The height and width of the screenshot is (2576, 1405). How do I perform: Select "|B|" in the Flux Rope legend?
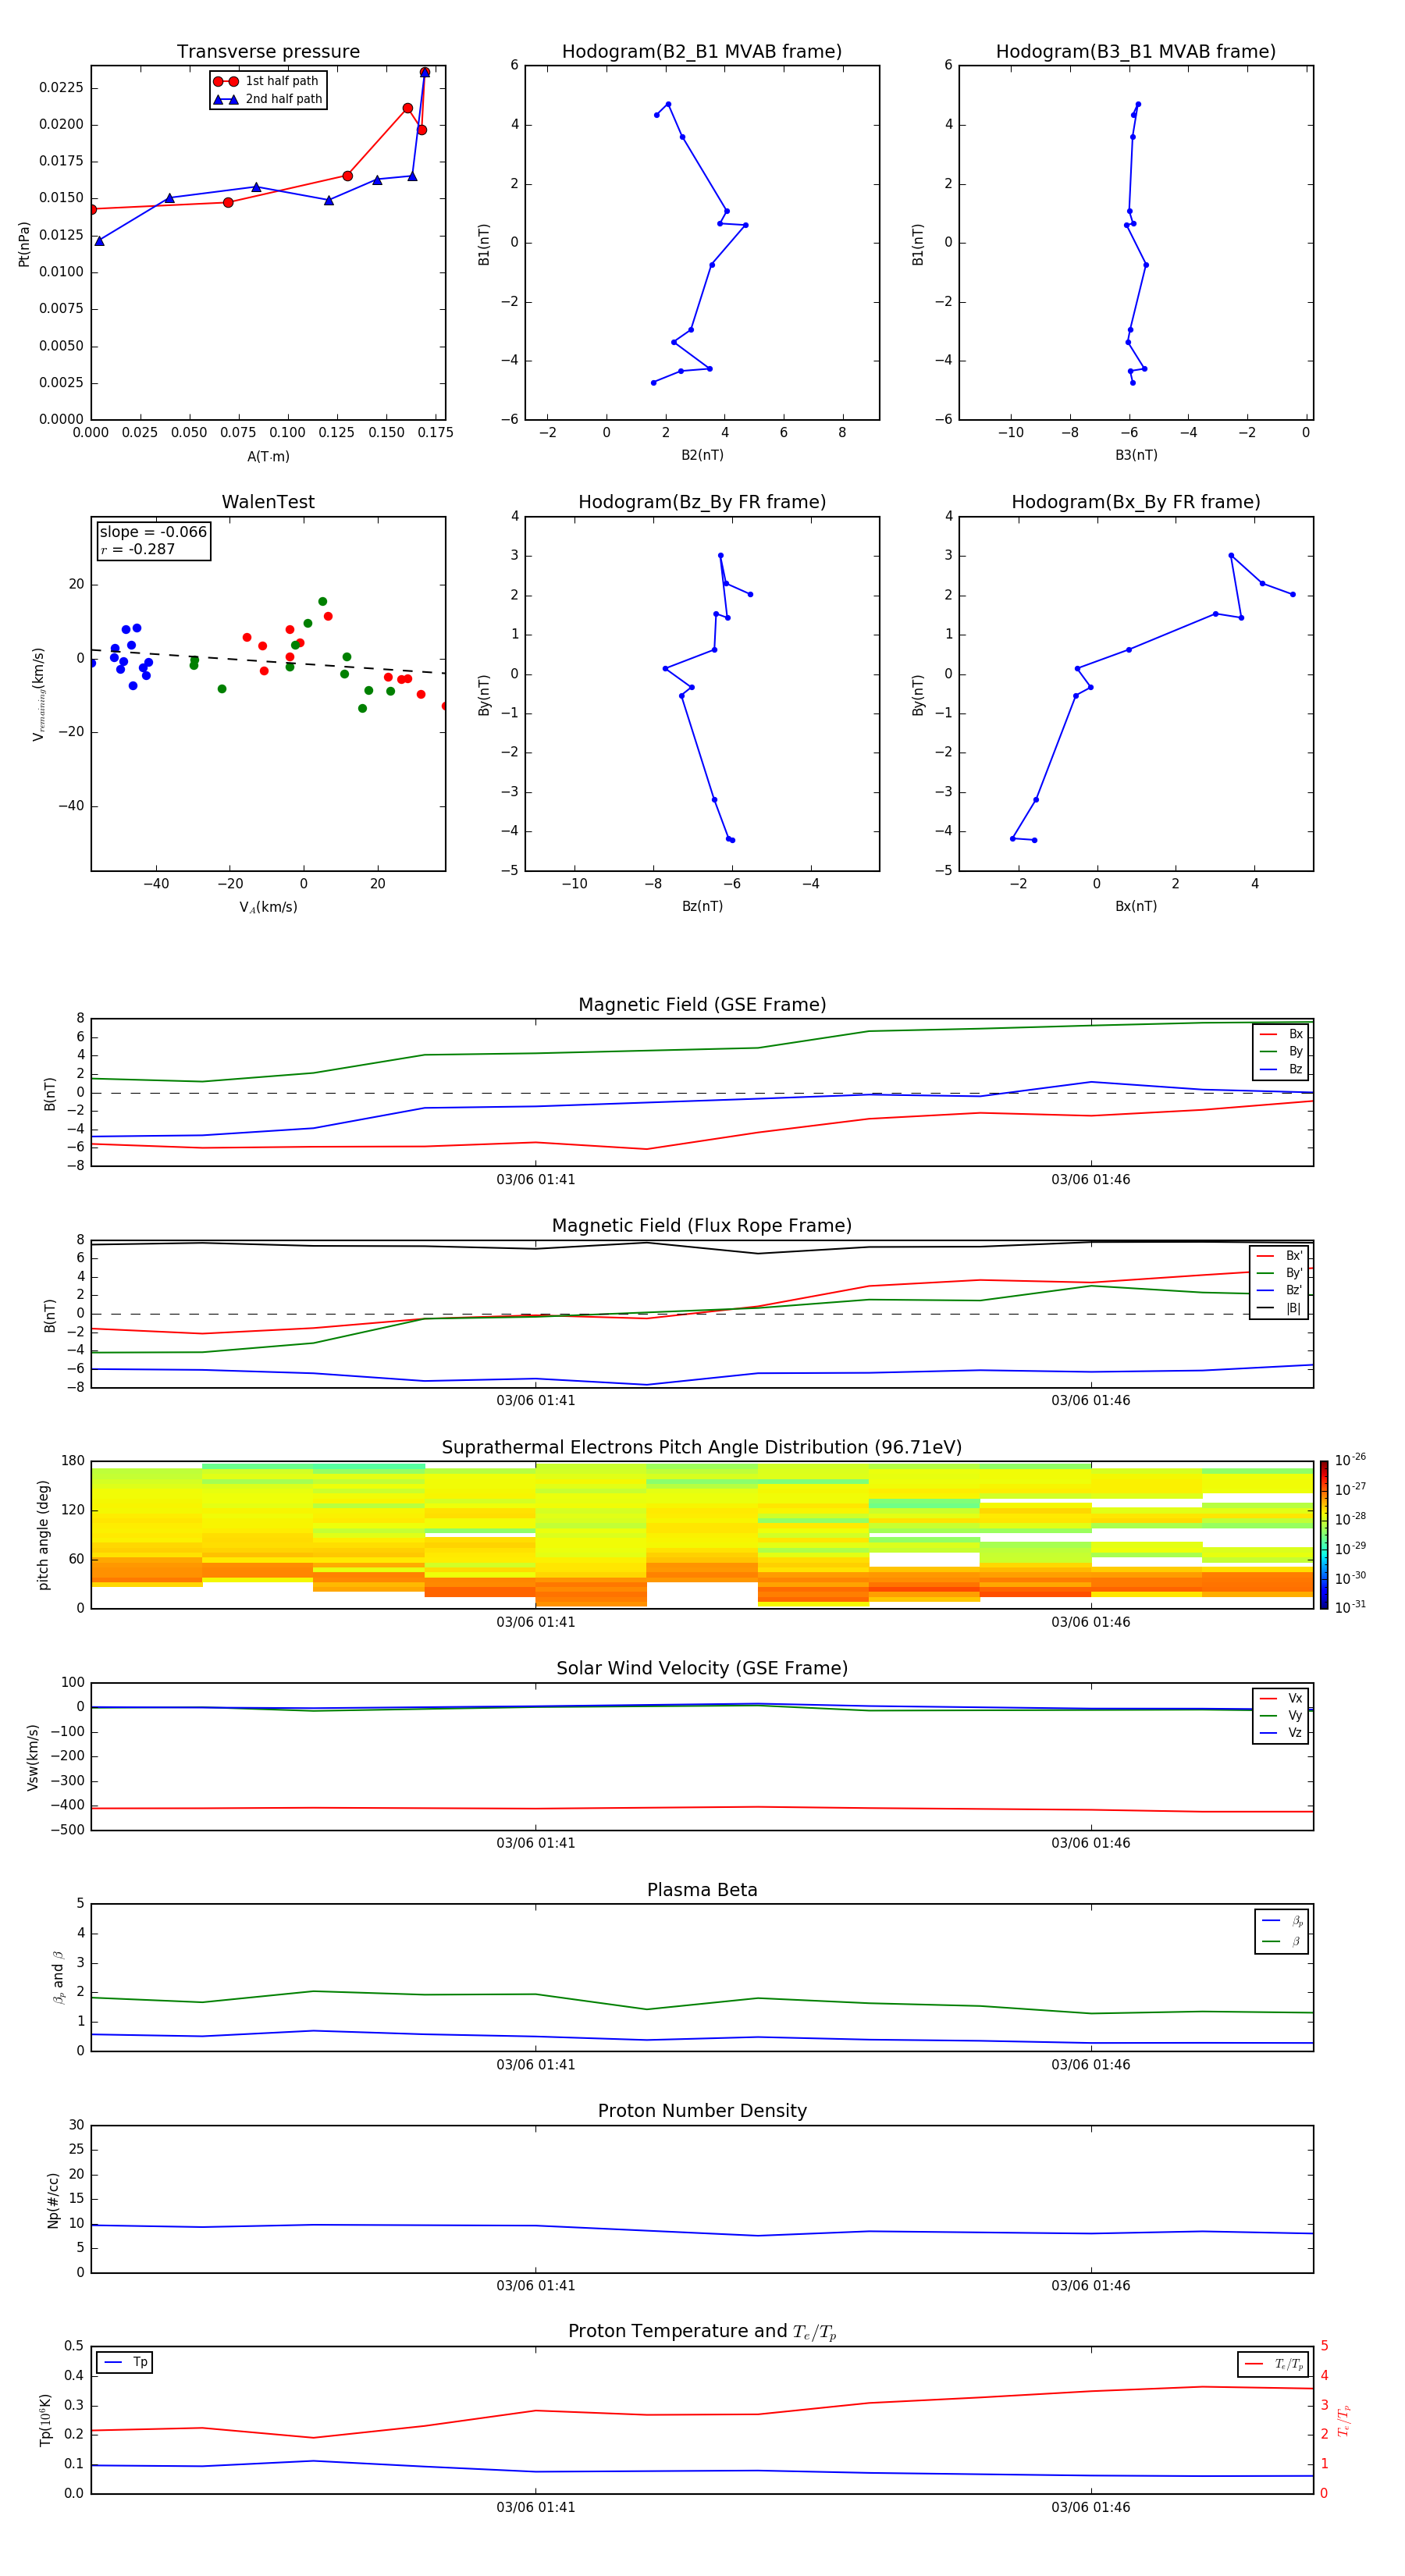tap(1279, 1308)
